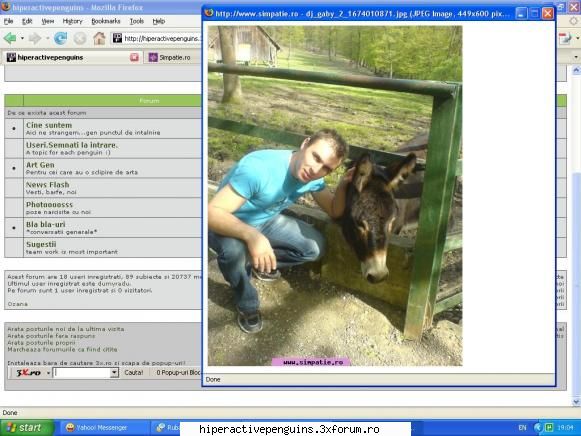Click the Forward arrow in Firefox toolbar
Viewport: 581px width, 436px height.
(34, 38)
